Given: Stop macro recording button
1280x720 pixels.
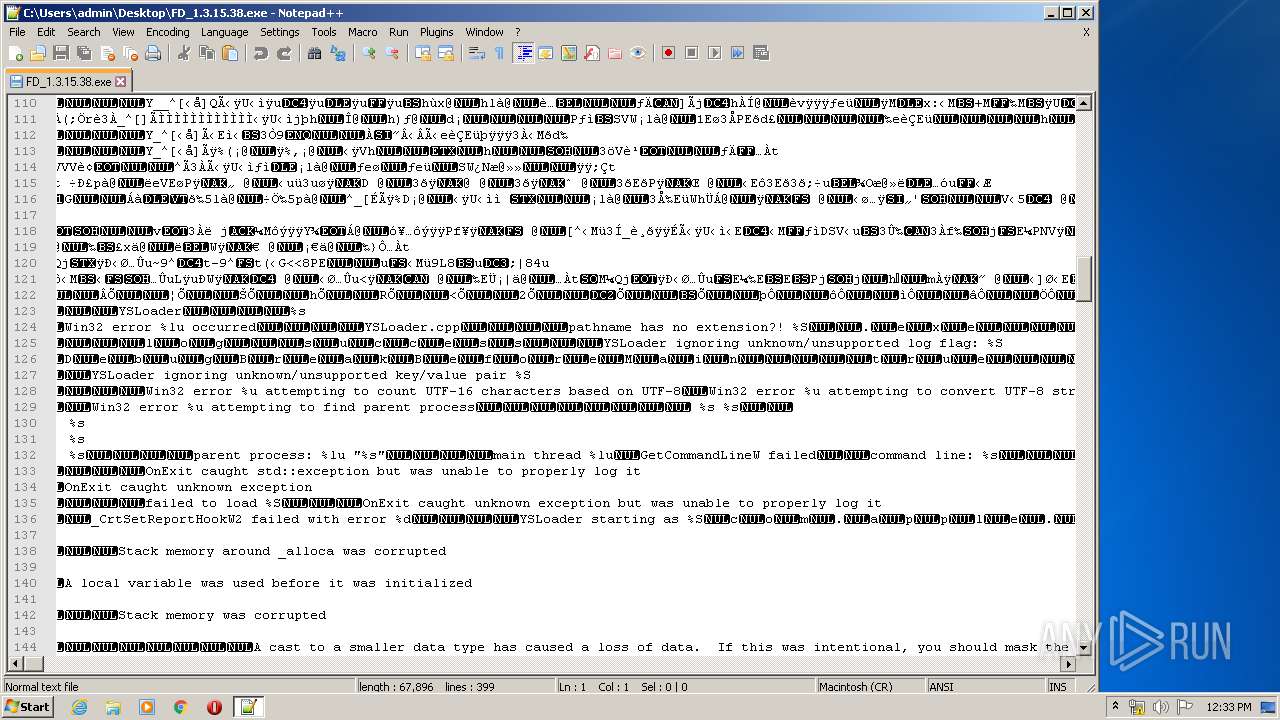Looking at the screenshot, I should [691, 53].
